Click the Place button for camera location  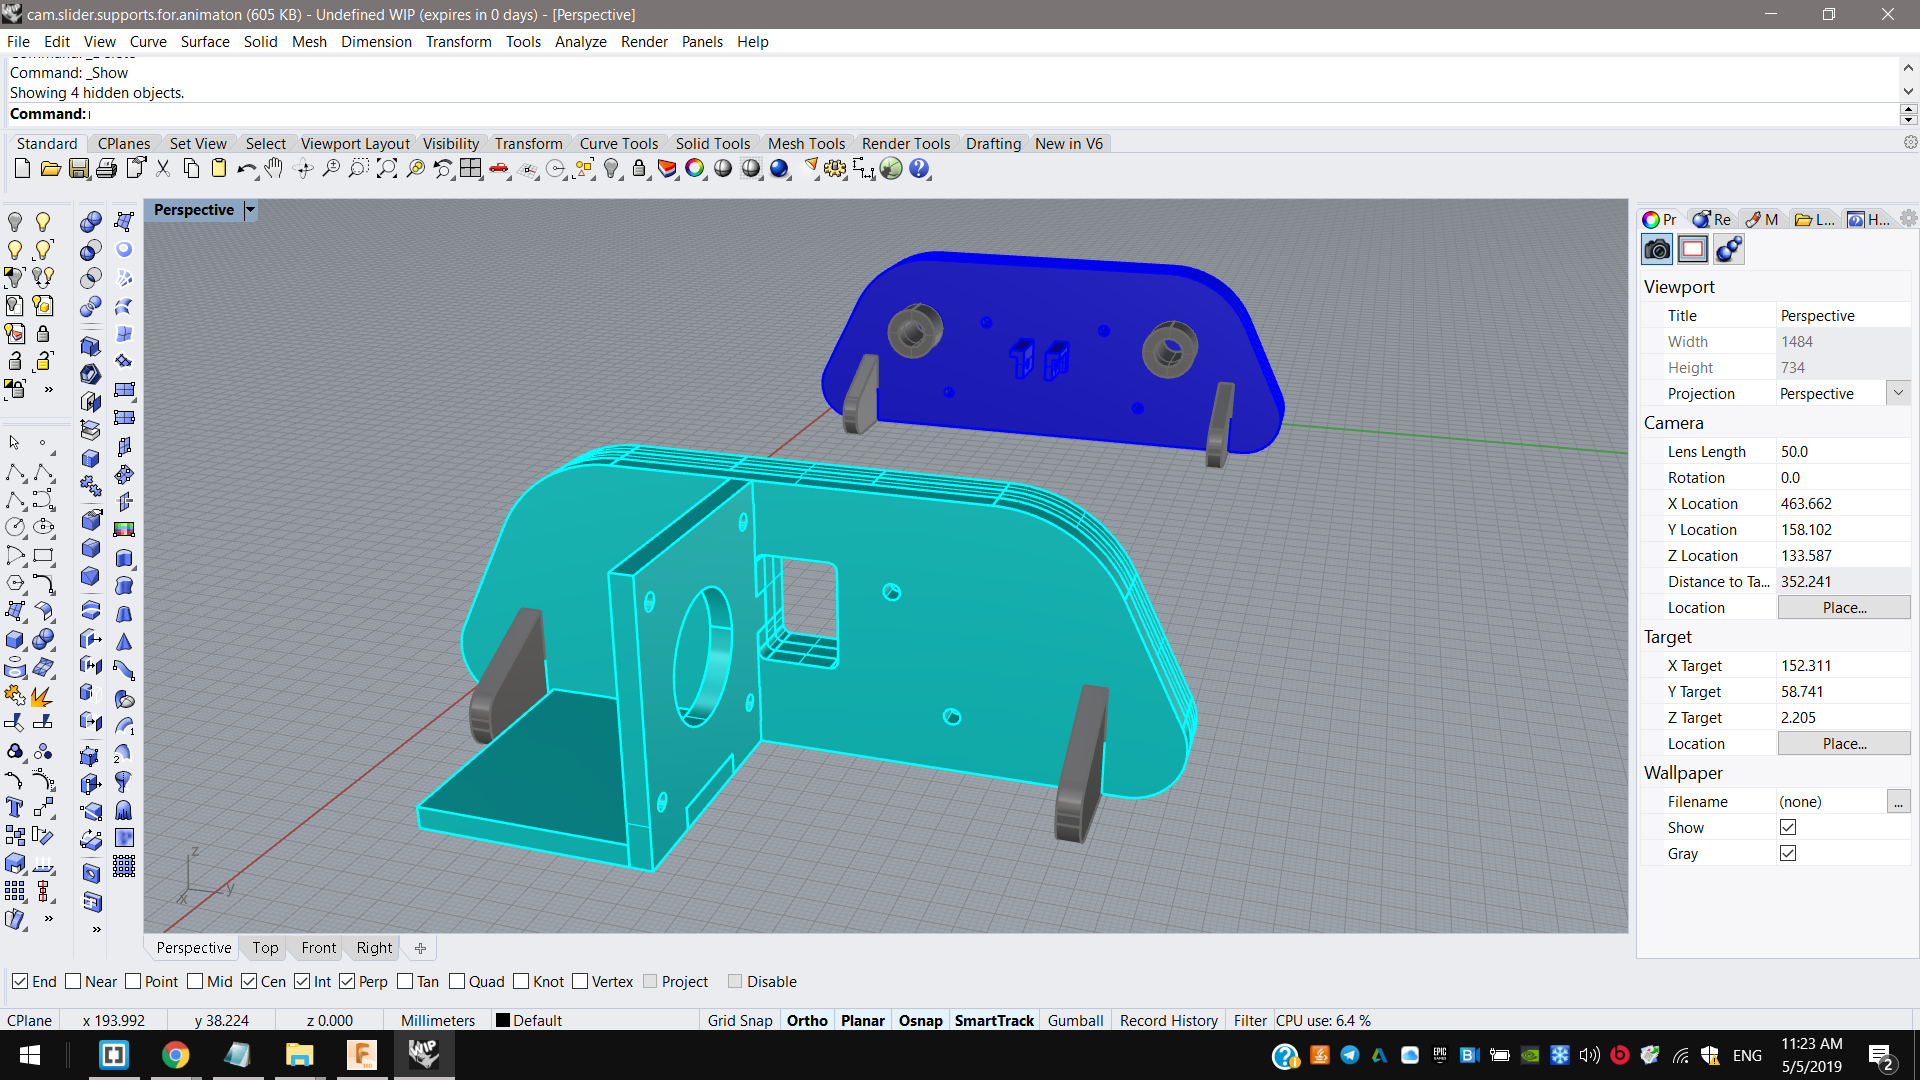(x=1843, y=608)
